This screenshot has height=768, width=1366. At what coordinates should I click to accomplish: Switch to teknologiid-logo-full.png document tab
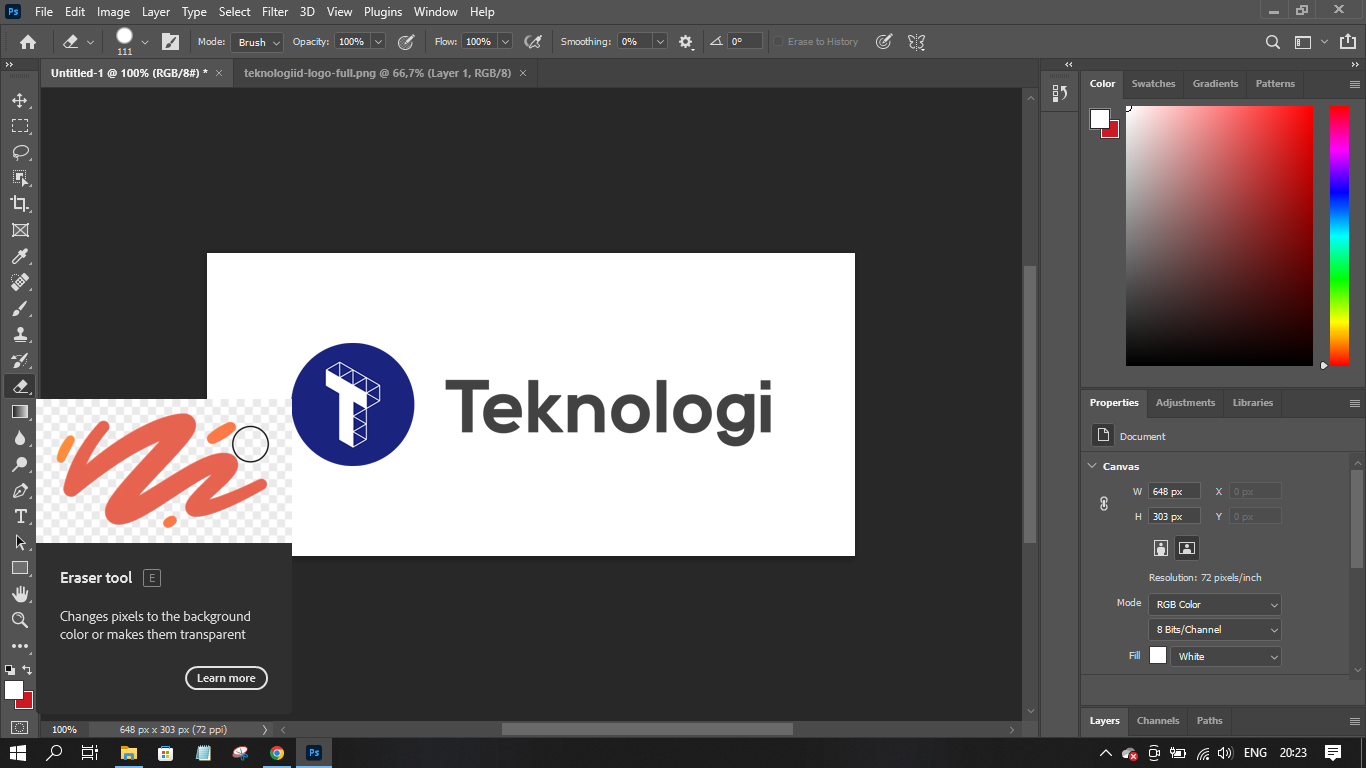(x=377, y=73)
